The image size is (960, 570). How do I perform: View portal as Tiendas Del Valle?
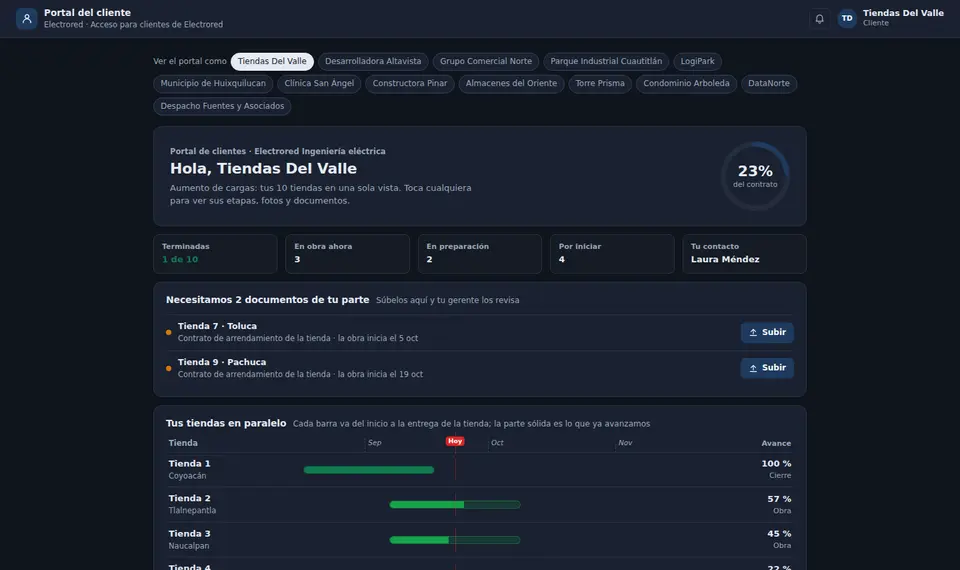tap(272, 61)
